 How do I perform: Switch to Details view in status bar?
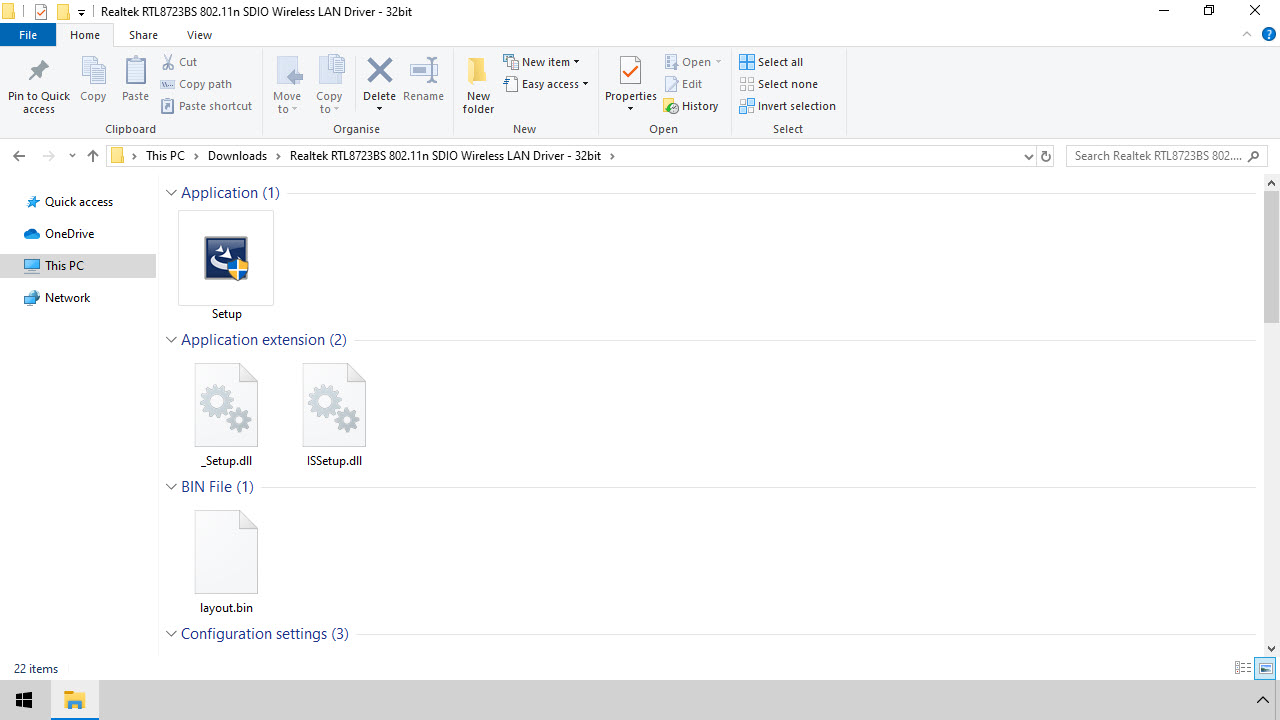tap(1243, 668)
